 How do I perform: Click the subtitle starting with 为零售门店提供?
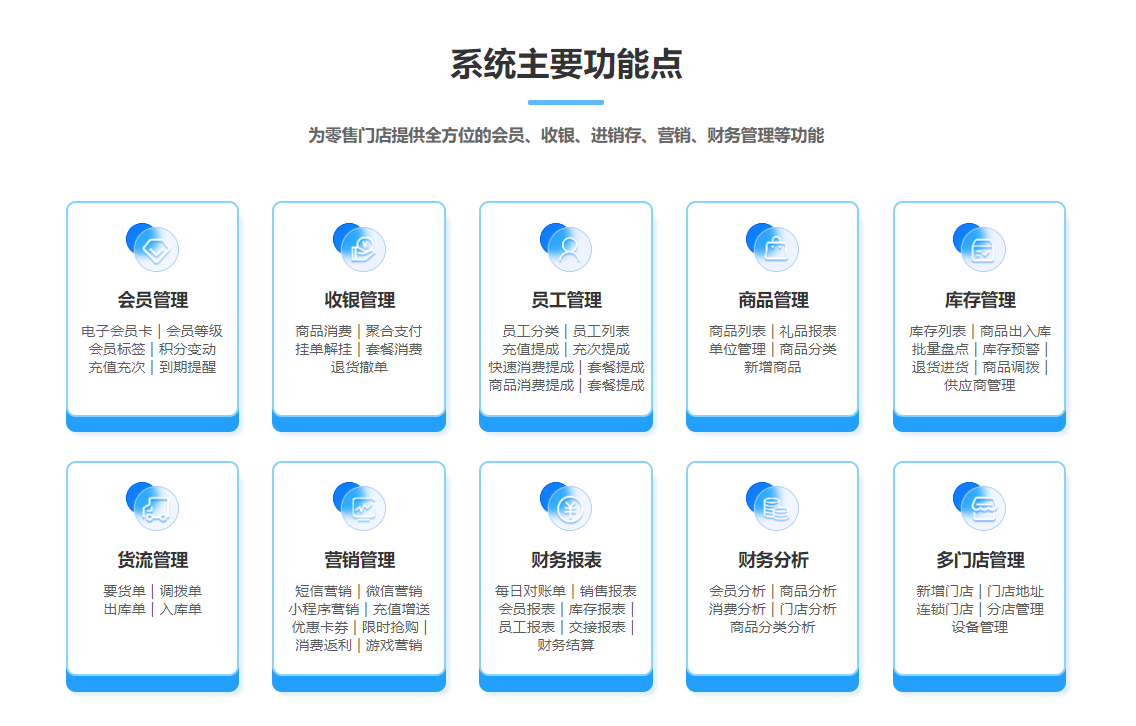[x=566, y=135]
